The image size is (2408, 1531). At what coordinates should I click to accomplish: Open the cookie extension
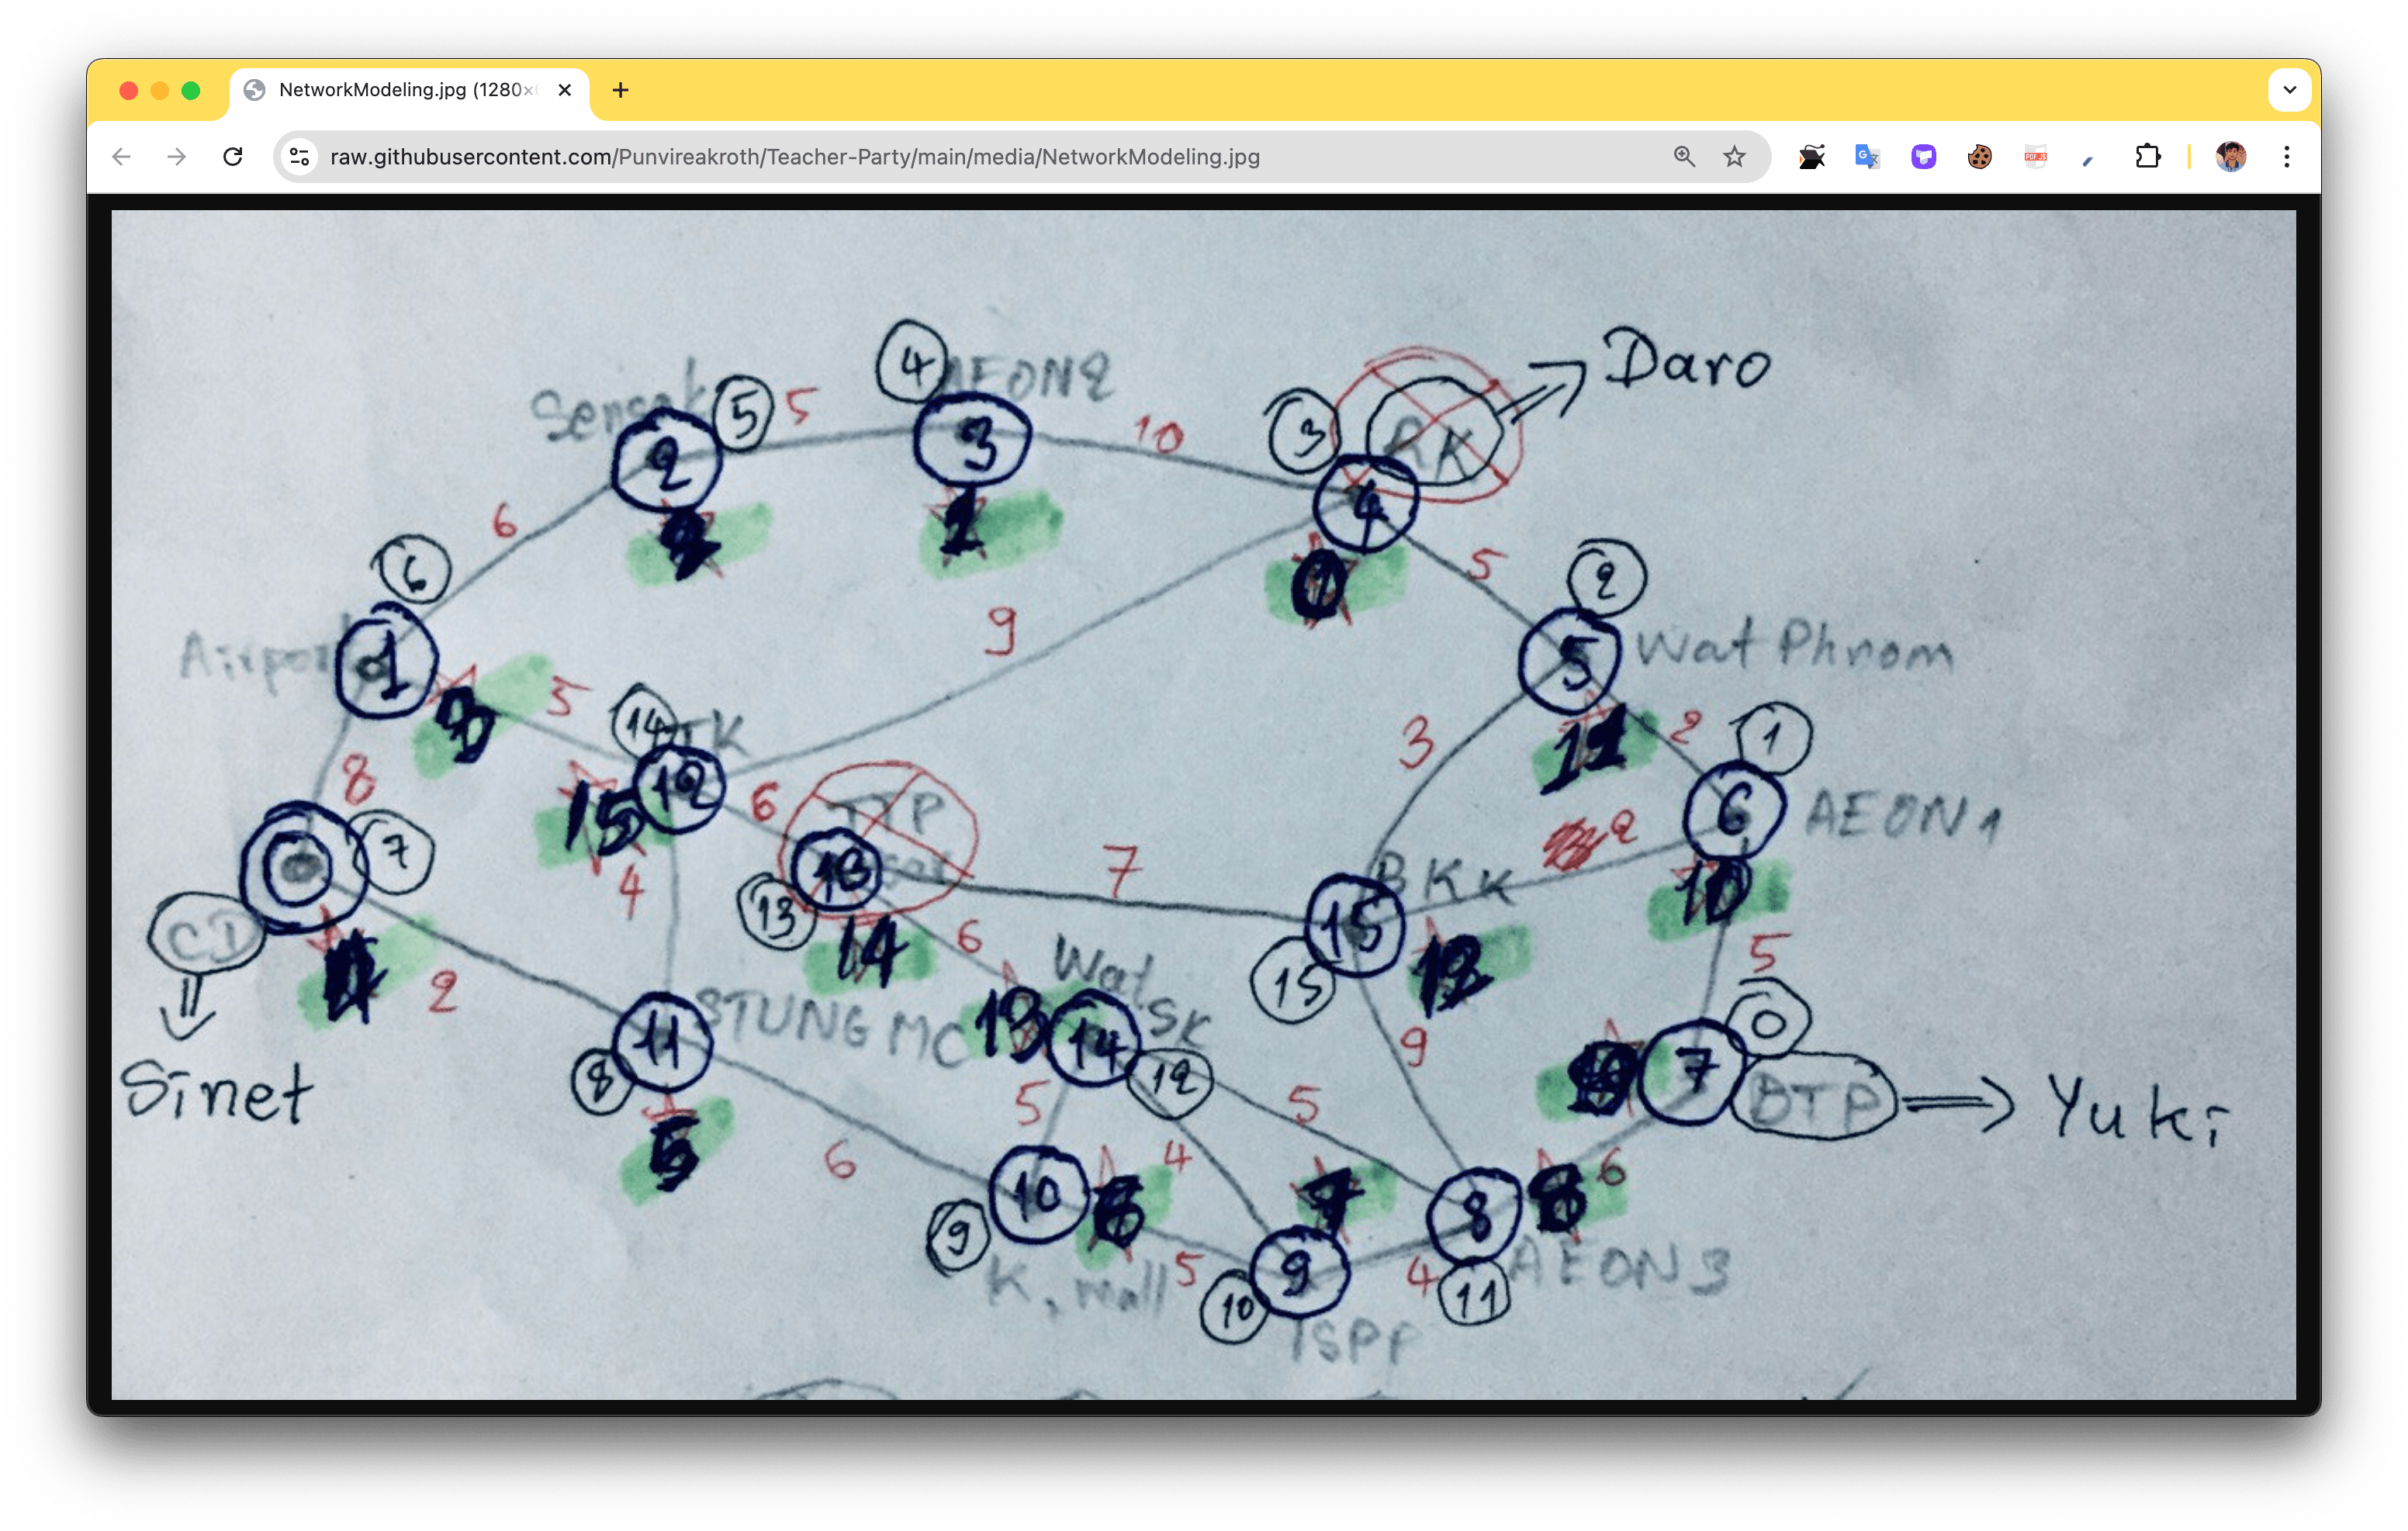1979,157
